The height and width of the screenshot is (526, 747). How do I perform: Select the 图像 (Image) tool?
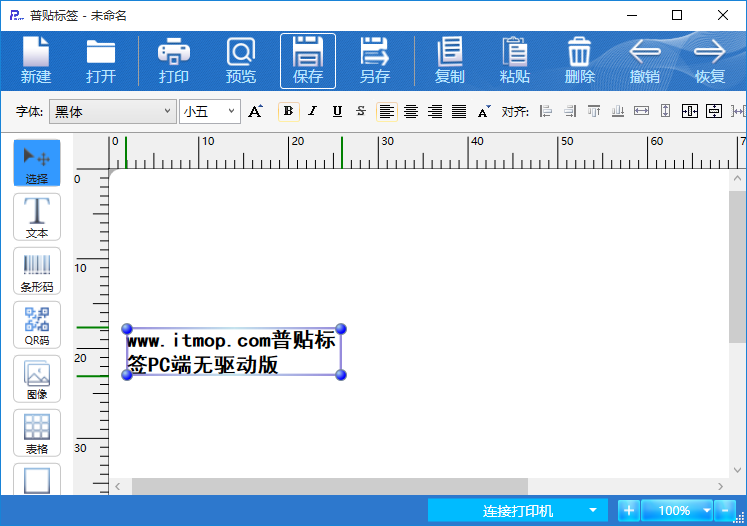[36, 378]
